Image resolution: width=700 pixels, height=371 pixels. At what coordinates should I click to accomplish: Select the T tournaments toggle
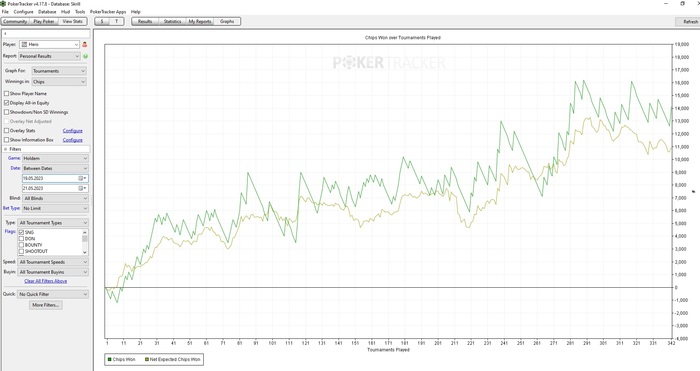click(x=117, y=21)
